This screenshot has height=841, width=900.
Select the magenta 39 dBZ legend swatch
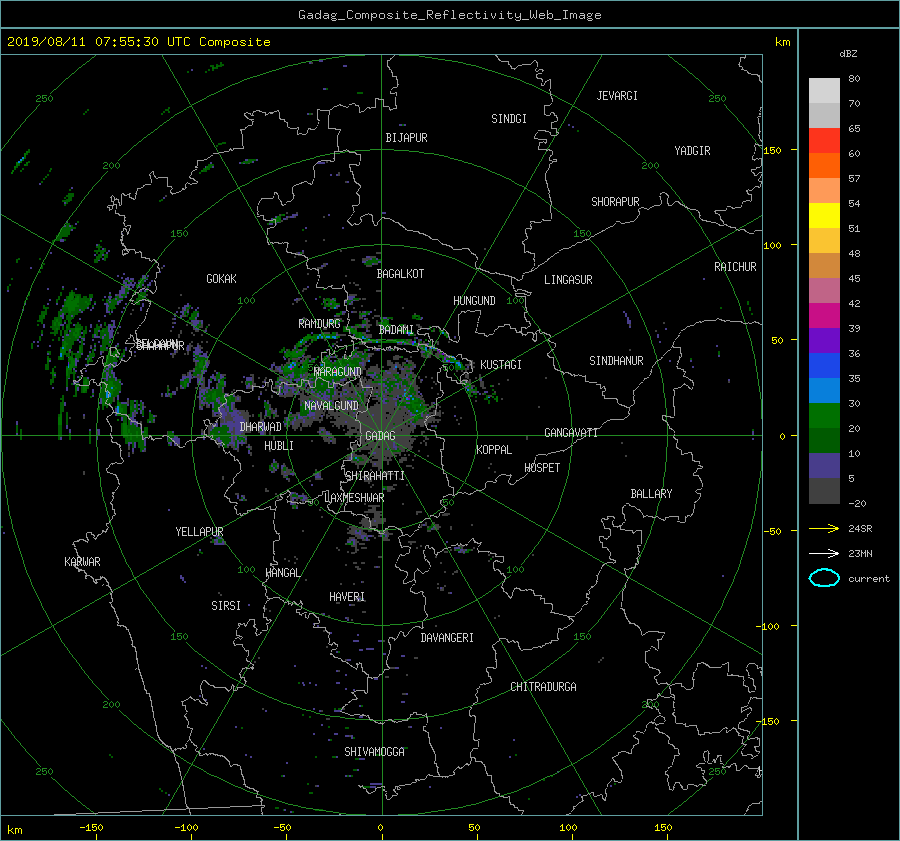tap(824, 315)
